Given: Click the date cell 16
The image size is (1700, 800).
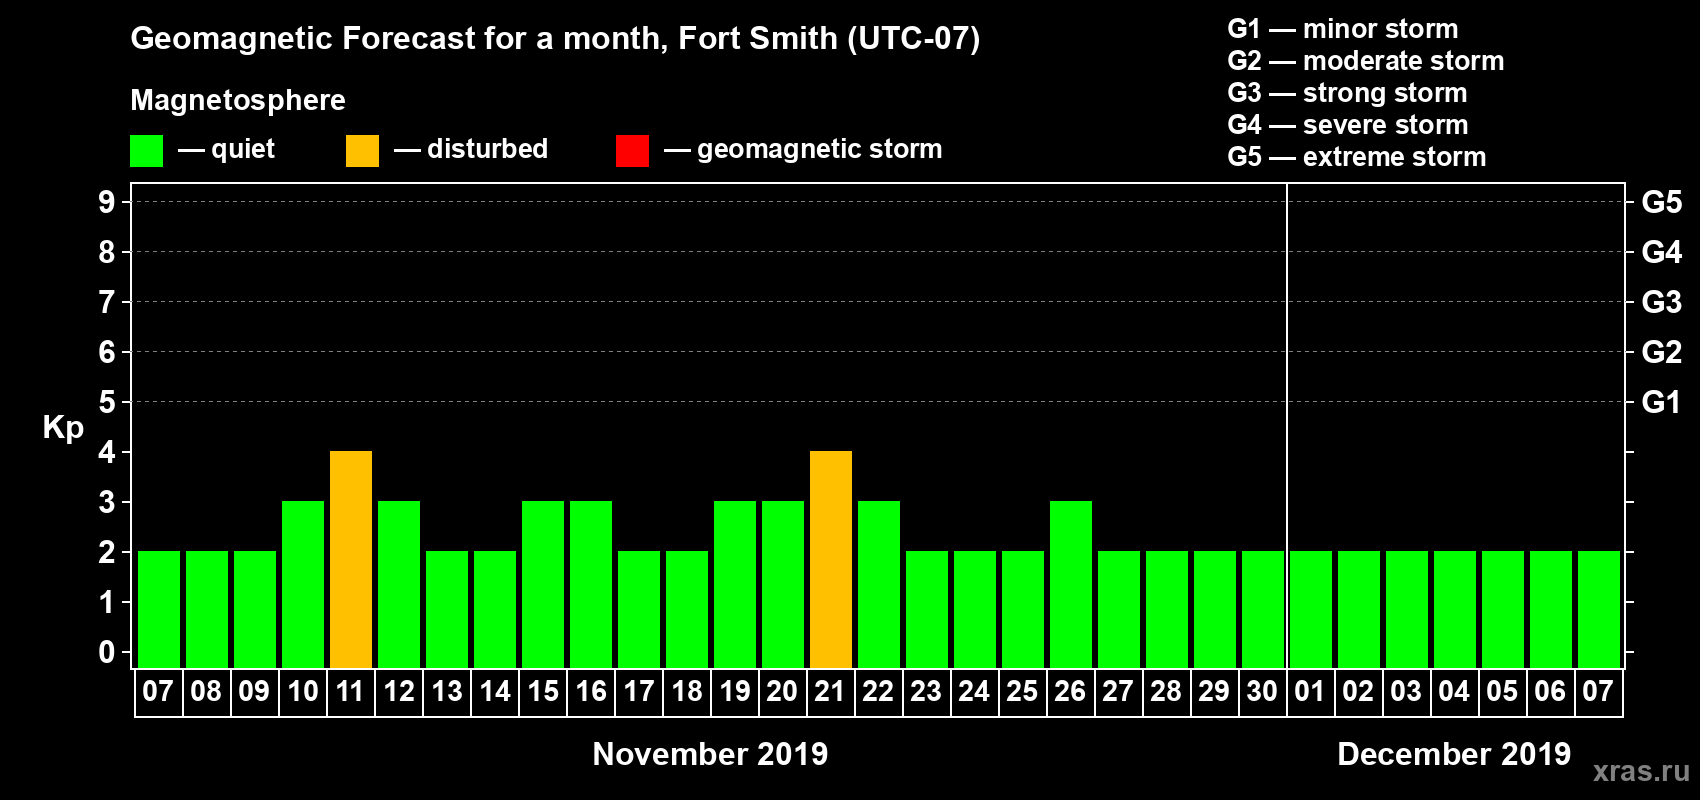Looking at the screenshot, I should point(591,692).
